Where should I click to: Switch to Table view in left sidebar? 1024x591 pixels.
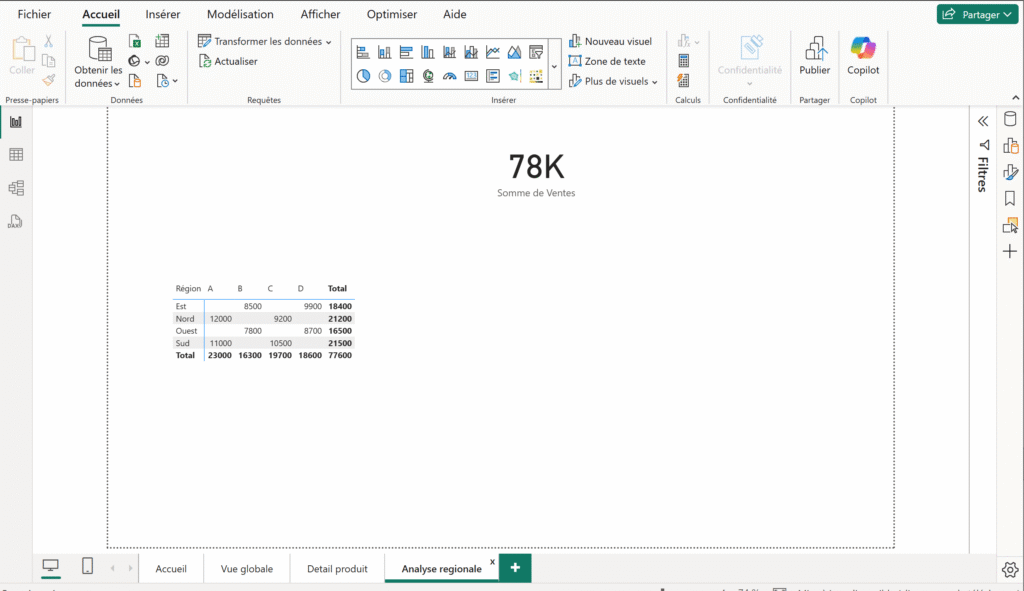click(15, 154)
